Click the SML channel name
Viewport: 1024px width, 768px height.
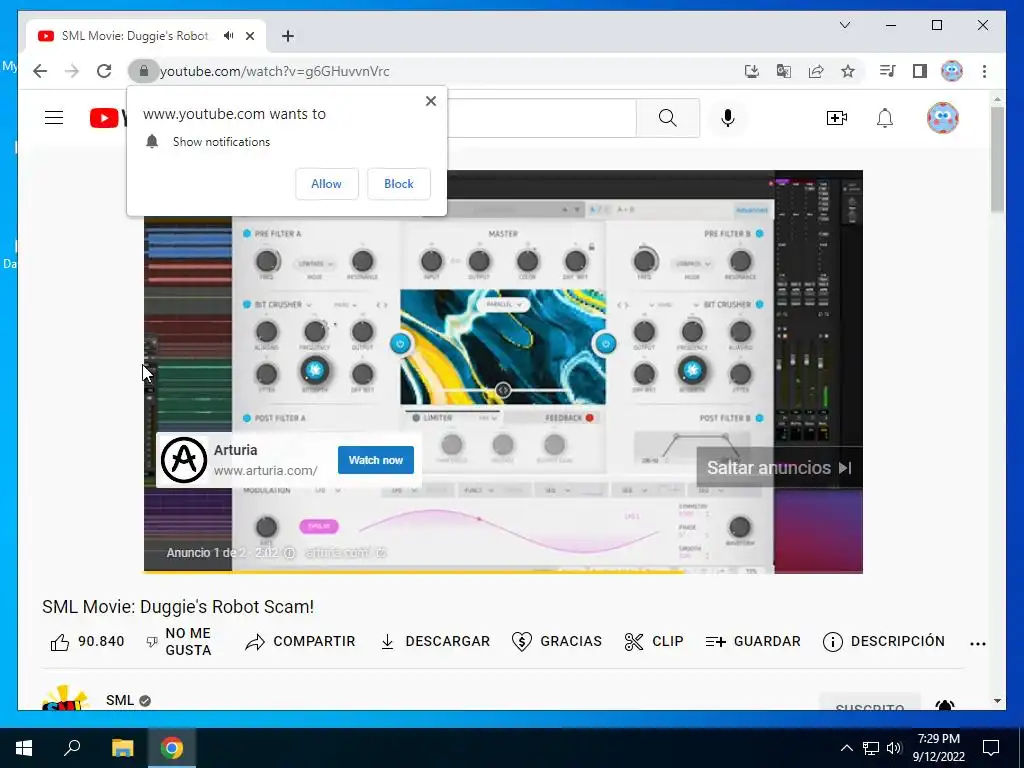120,700
